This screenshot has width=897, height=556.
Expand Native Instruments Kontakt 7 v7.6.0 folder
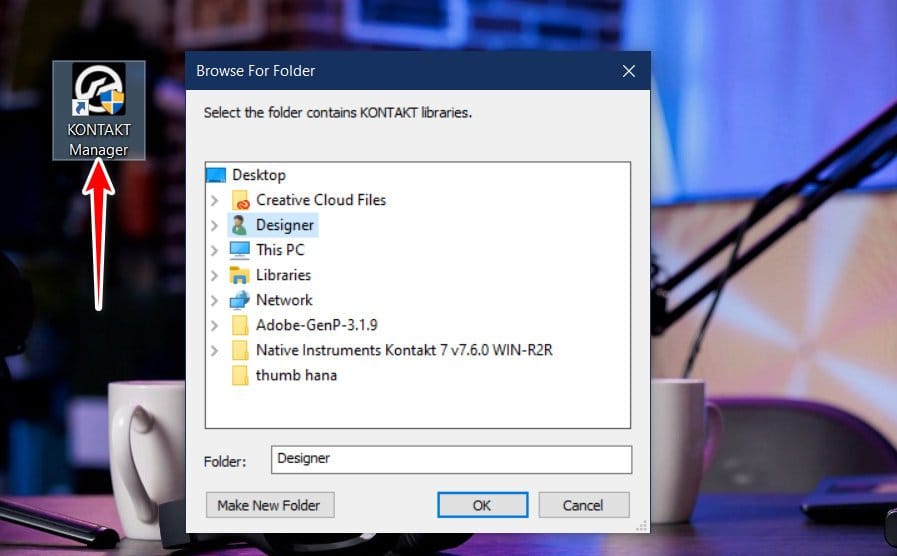(215, 350)
